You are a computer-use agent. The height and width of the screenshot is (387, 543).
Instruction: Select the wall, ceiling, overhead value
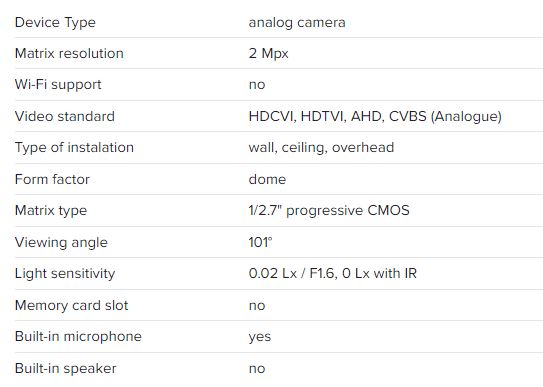pyautogui.click(x=321, y=148)
